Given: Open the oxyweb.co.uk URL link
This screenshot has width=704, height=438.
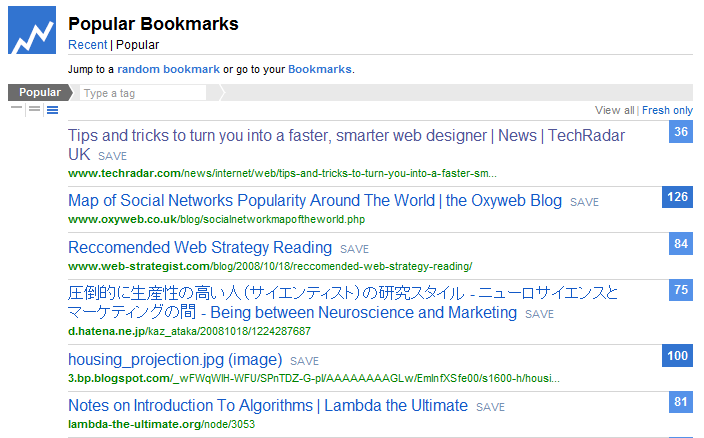Looking at the screenshot, I should click(x=216, y=219).
